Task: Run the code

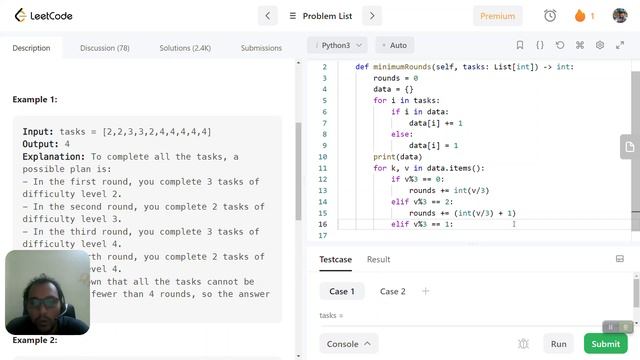Action: point(558,344)
